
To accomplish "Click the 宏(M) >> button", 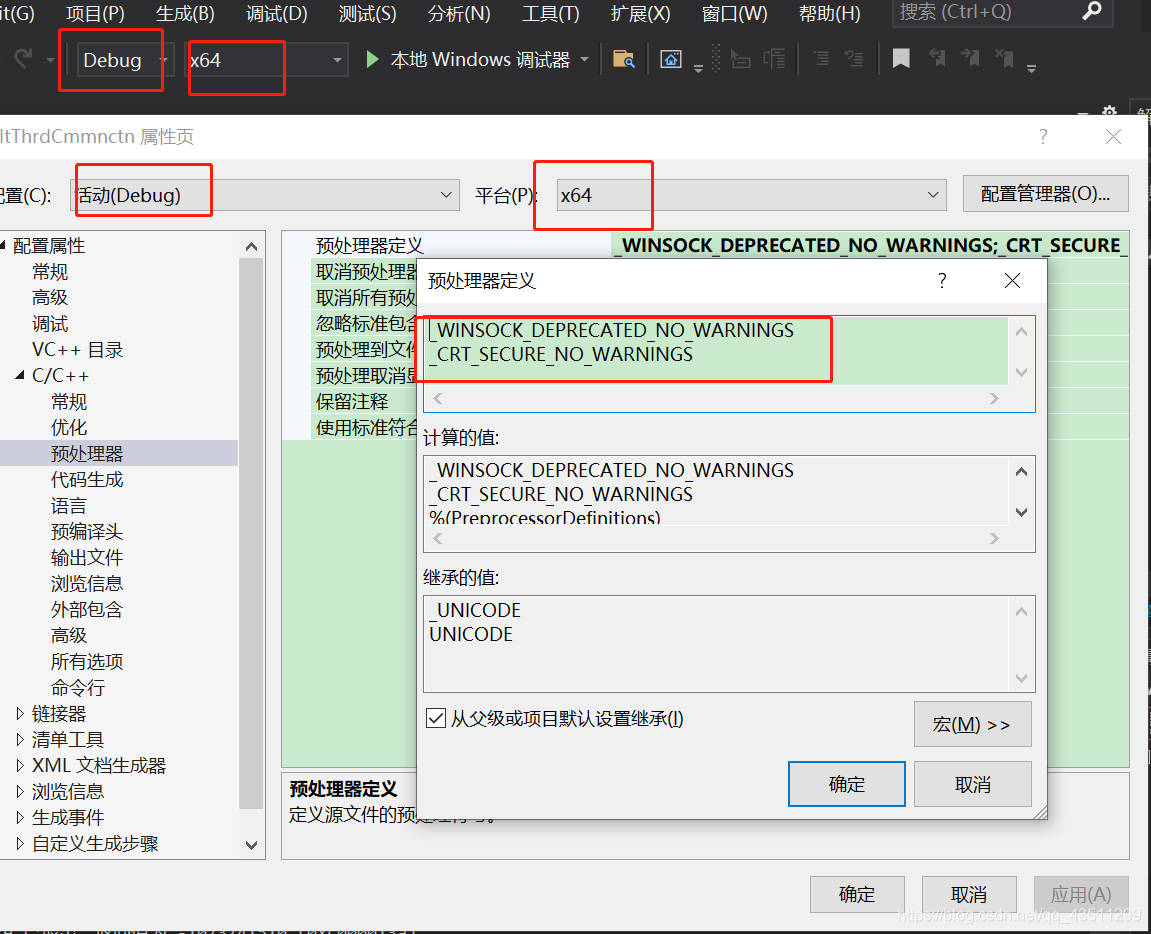I will point(971,724).
